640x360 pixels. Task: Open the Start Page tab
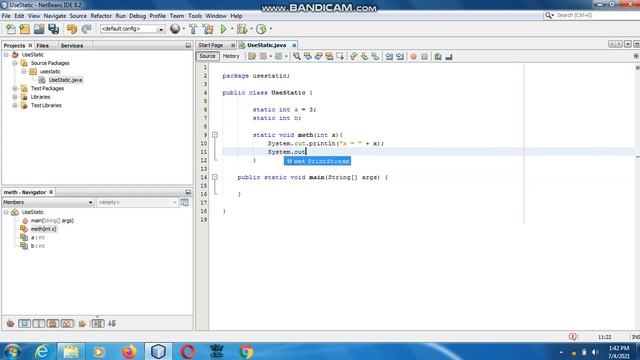click(x=211, y=45)
